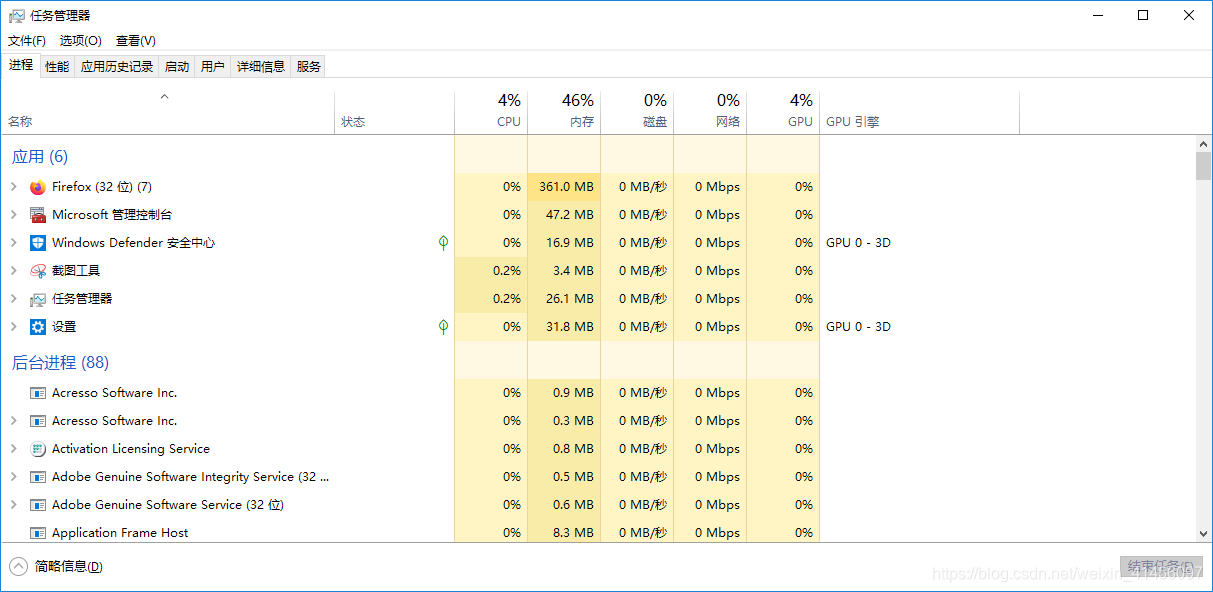
Task: Sort by the GPU column header
Action: click(783, 112)
